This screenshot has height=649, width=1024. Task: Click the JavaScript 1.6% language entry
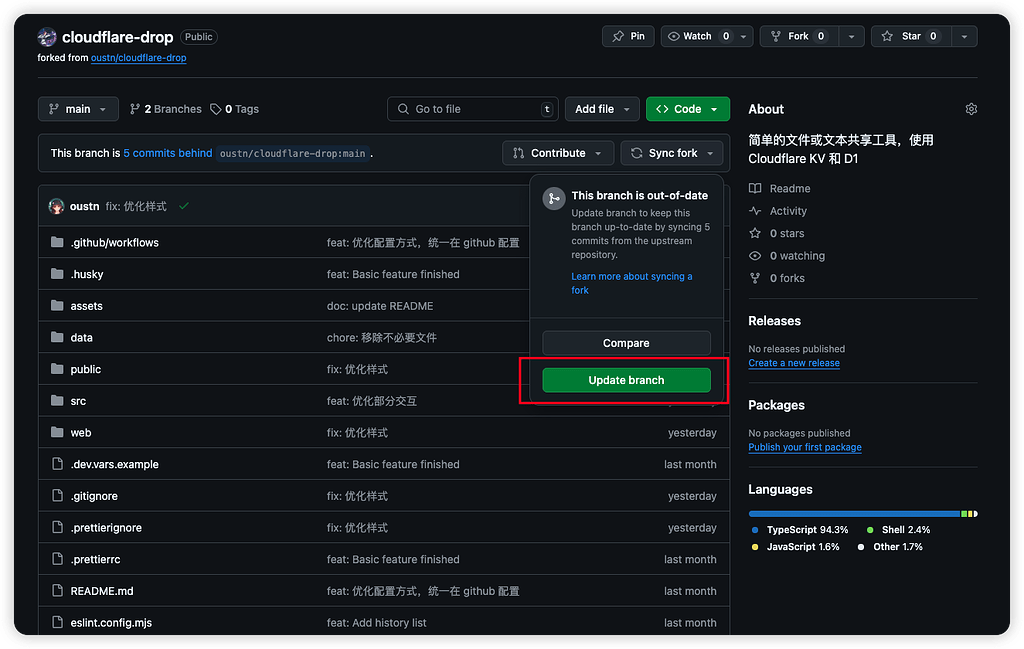(x=795, y=546)
